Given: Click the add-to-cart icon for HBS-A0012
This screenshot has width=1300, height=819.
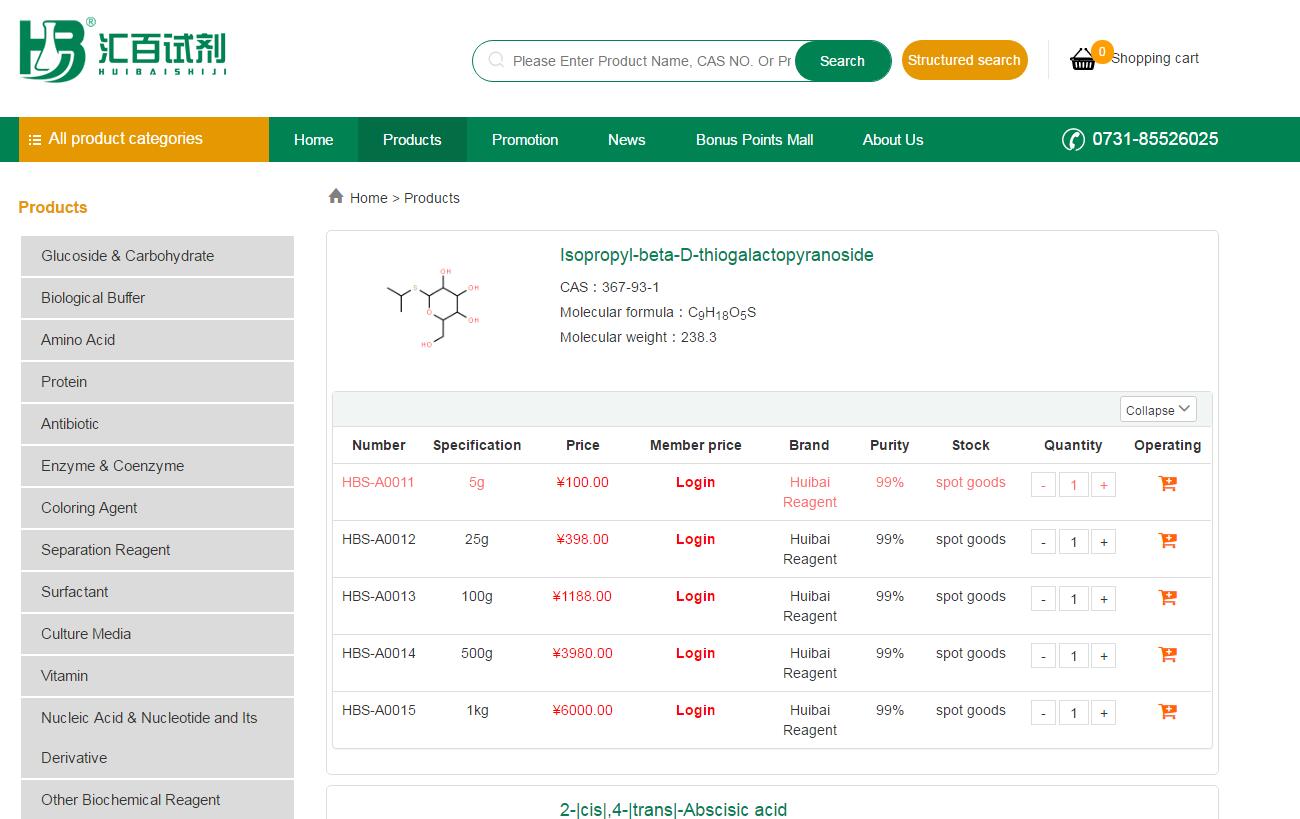Looking at the screenshot, I should coord(1167,541).
